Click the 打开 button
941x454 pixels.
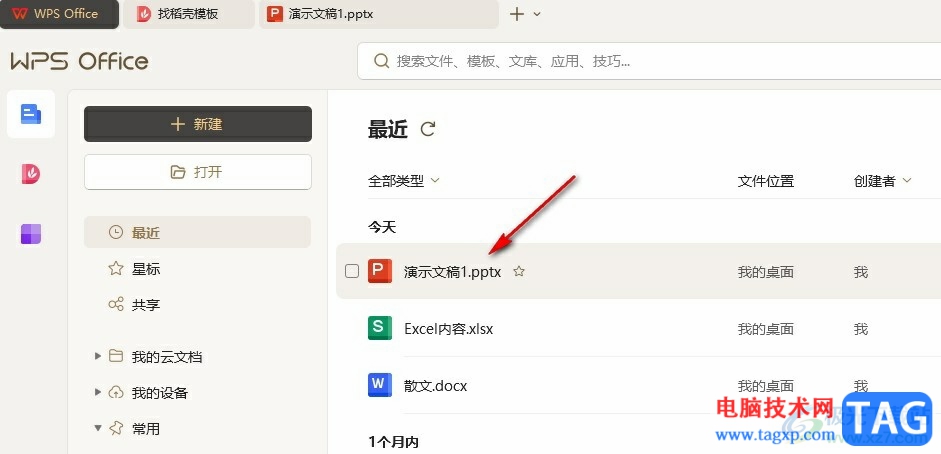(198, 172)
